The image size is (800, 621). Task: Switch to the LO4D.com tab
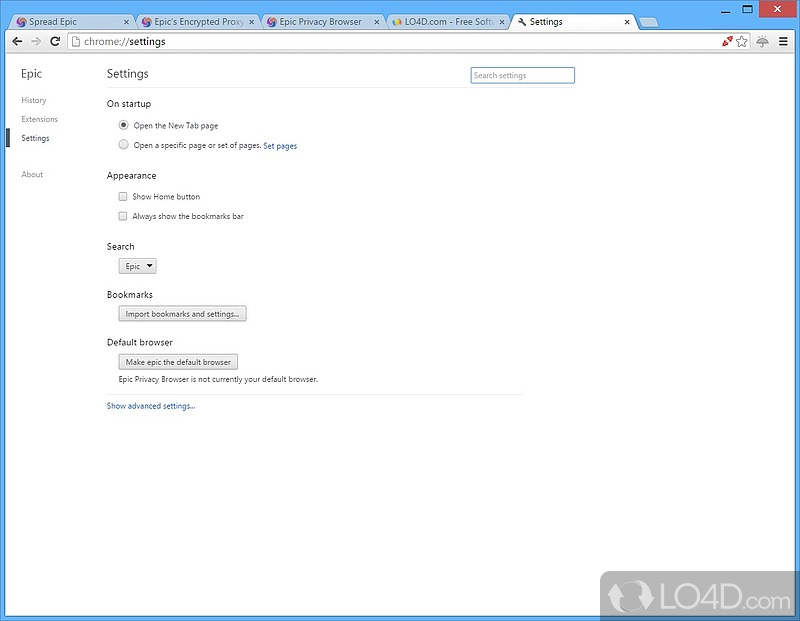pyautogui.click(x=447, y=21)
